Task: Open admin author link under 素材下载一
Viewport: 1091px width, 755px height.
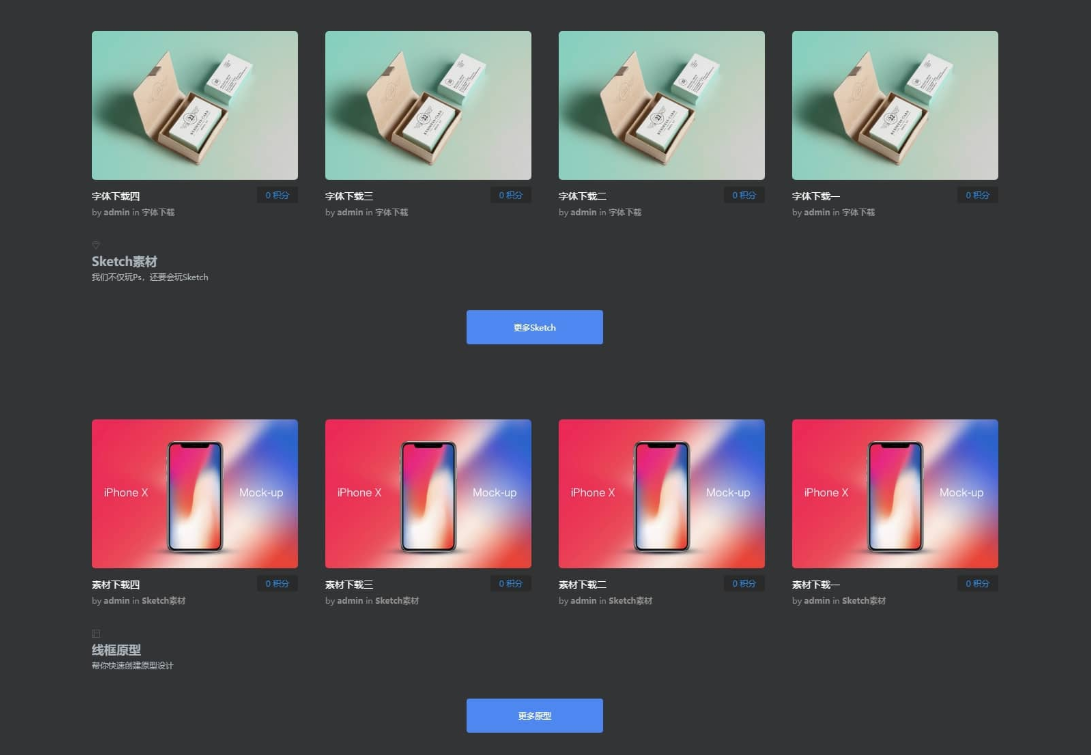Action: coord(816,601)
